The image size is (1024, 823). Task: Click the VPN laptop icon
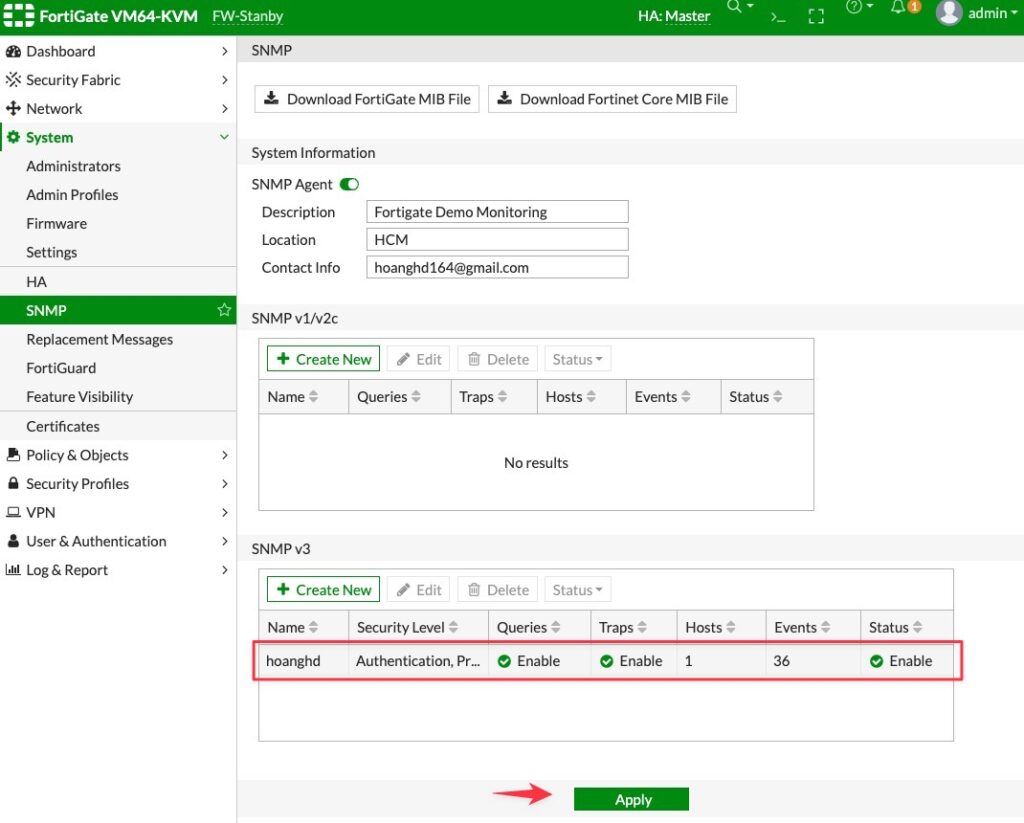[13, 512]
